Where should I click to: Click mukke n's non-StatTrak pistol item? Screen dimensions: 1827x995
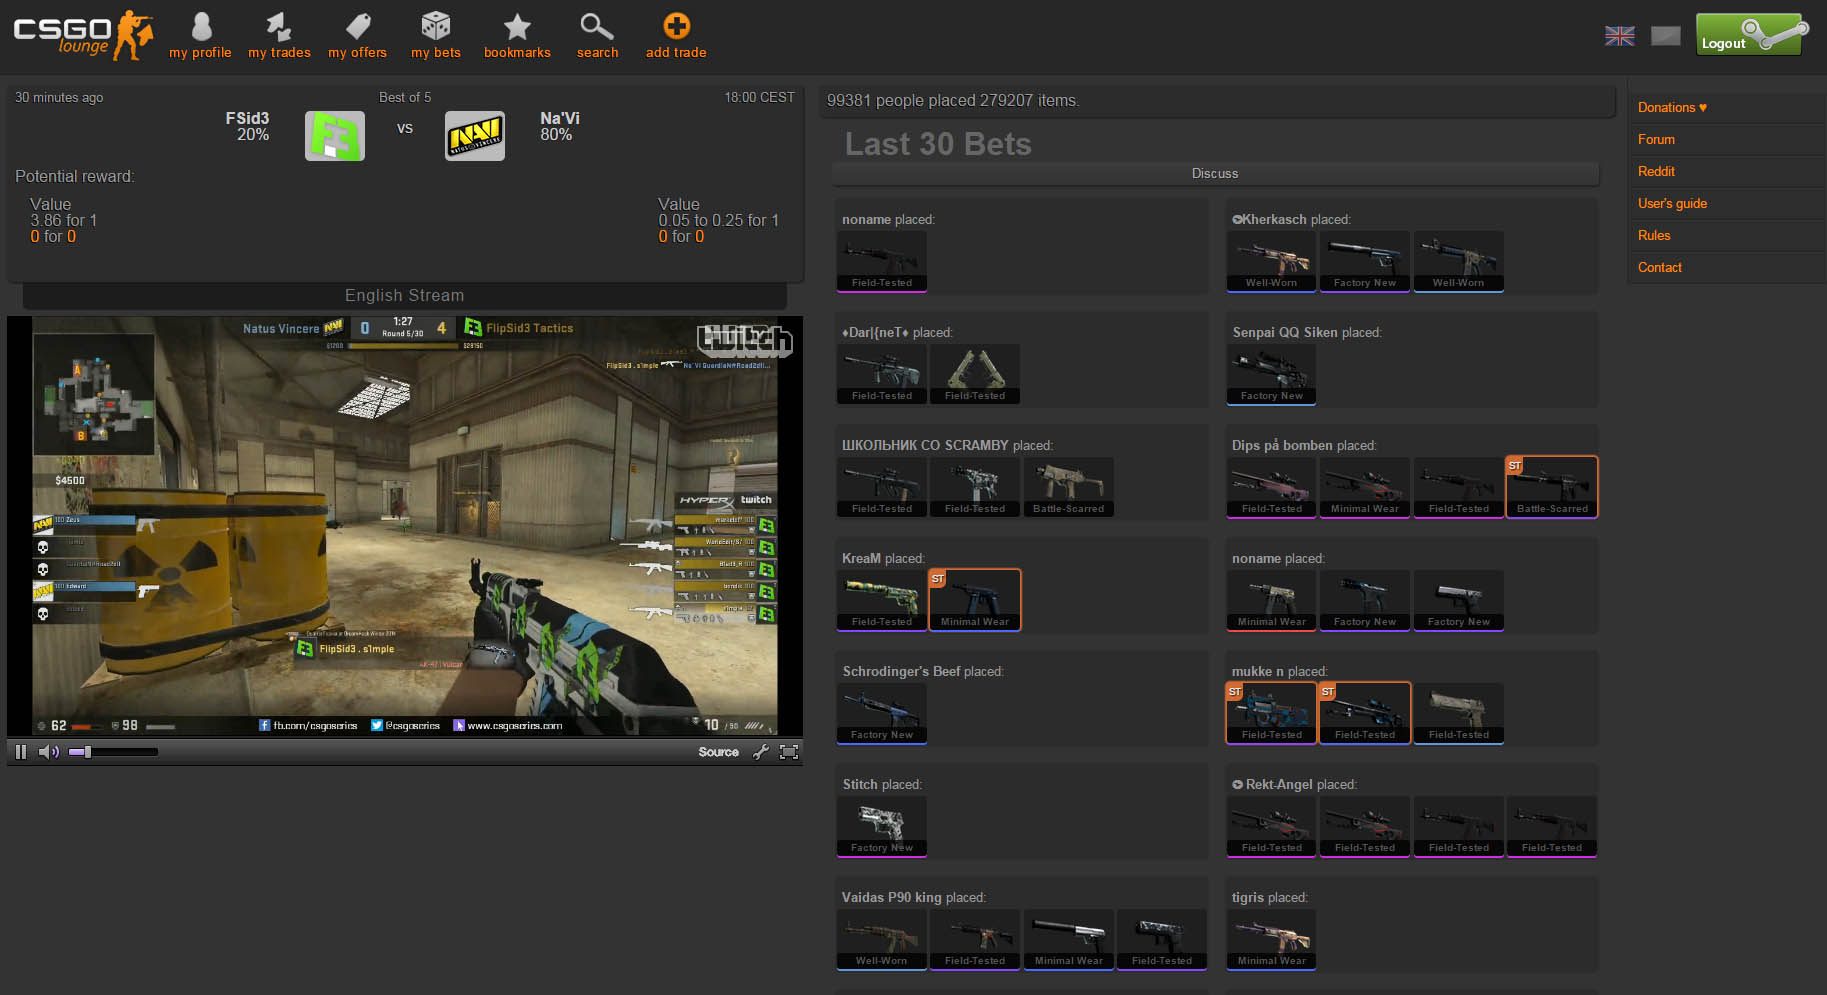[1459, 713]
